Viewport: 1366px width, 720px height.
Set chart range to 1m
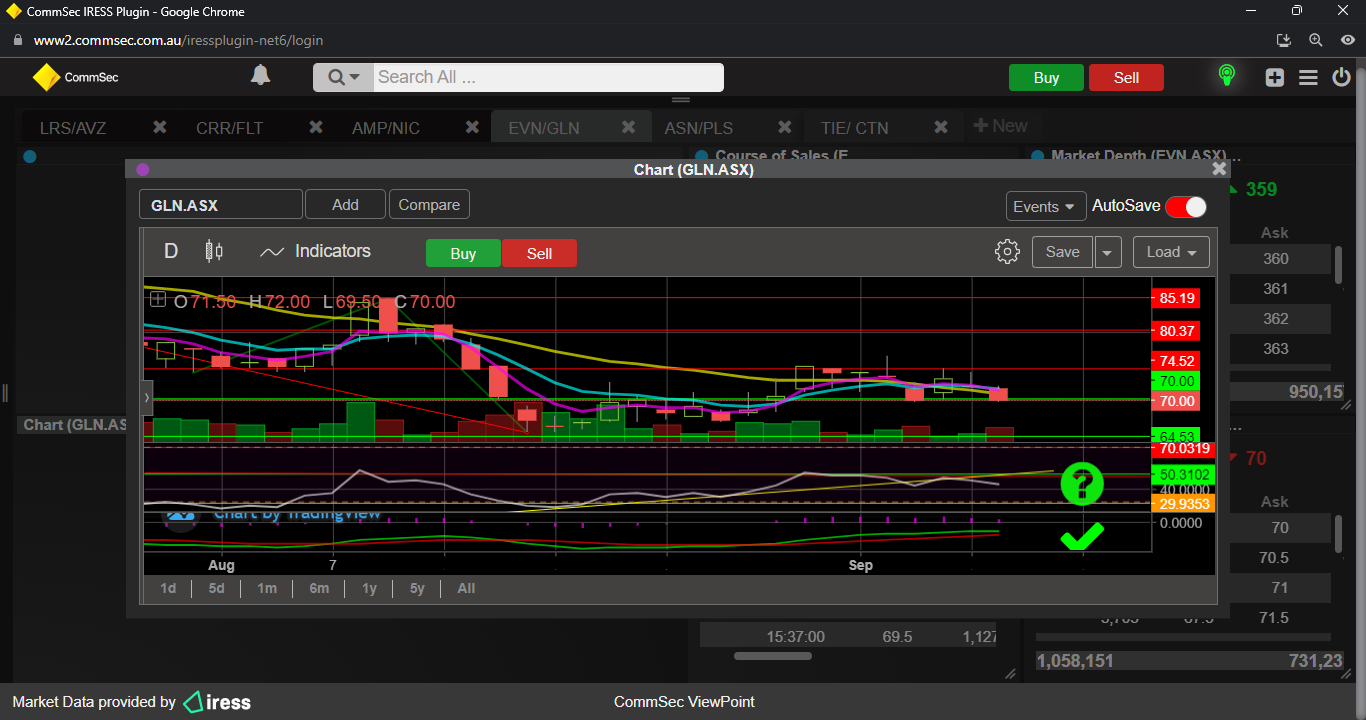[267, 588]
